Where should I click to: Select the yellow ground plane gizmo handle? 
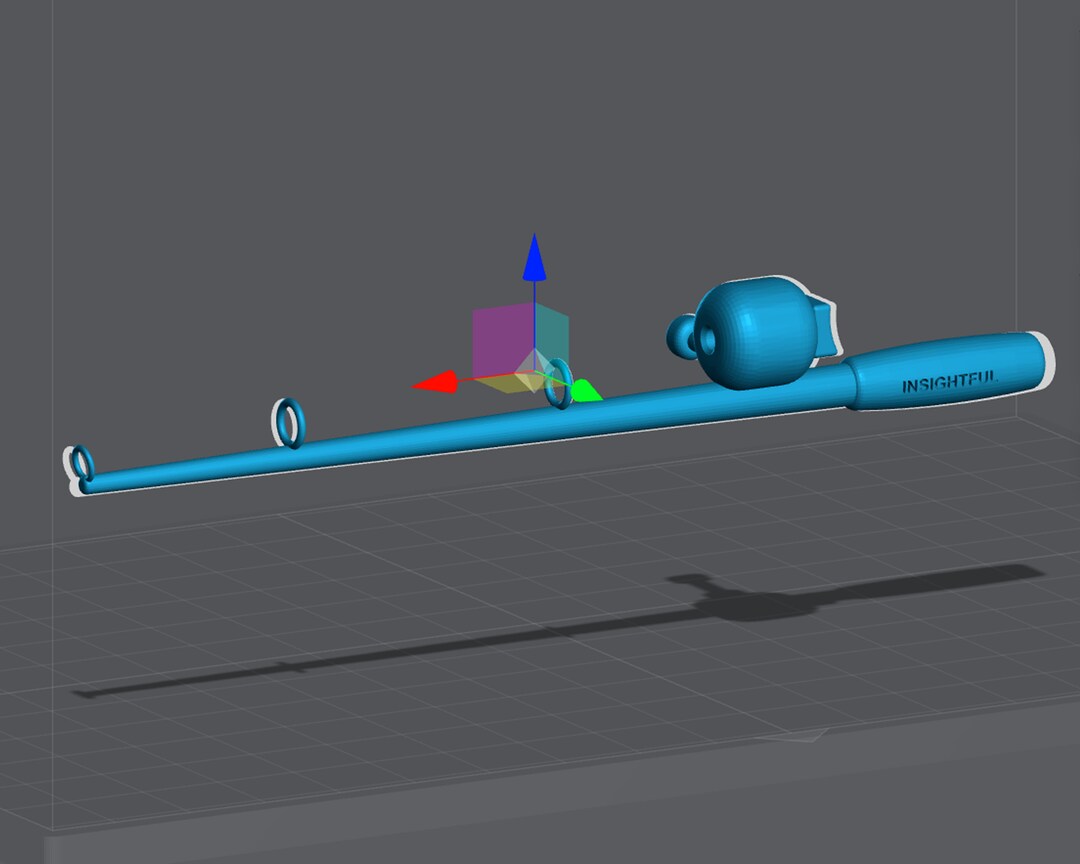click(x=503, y=383)
